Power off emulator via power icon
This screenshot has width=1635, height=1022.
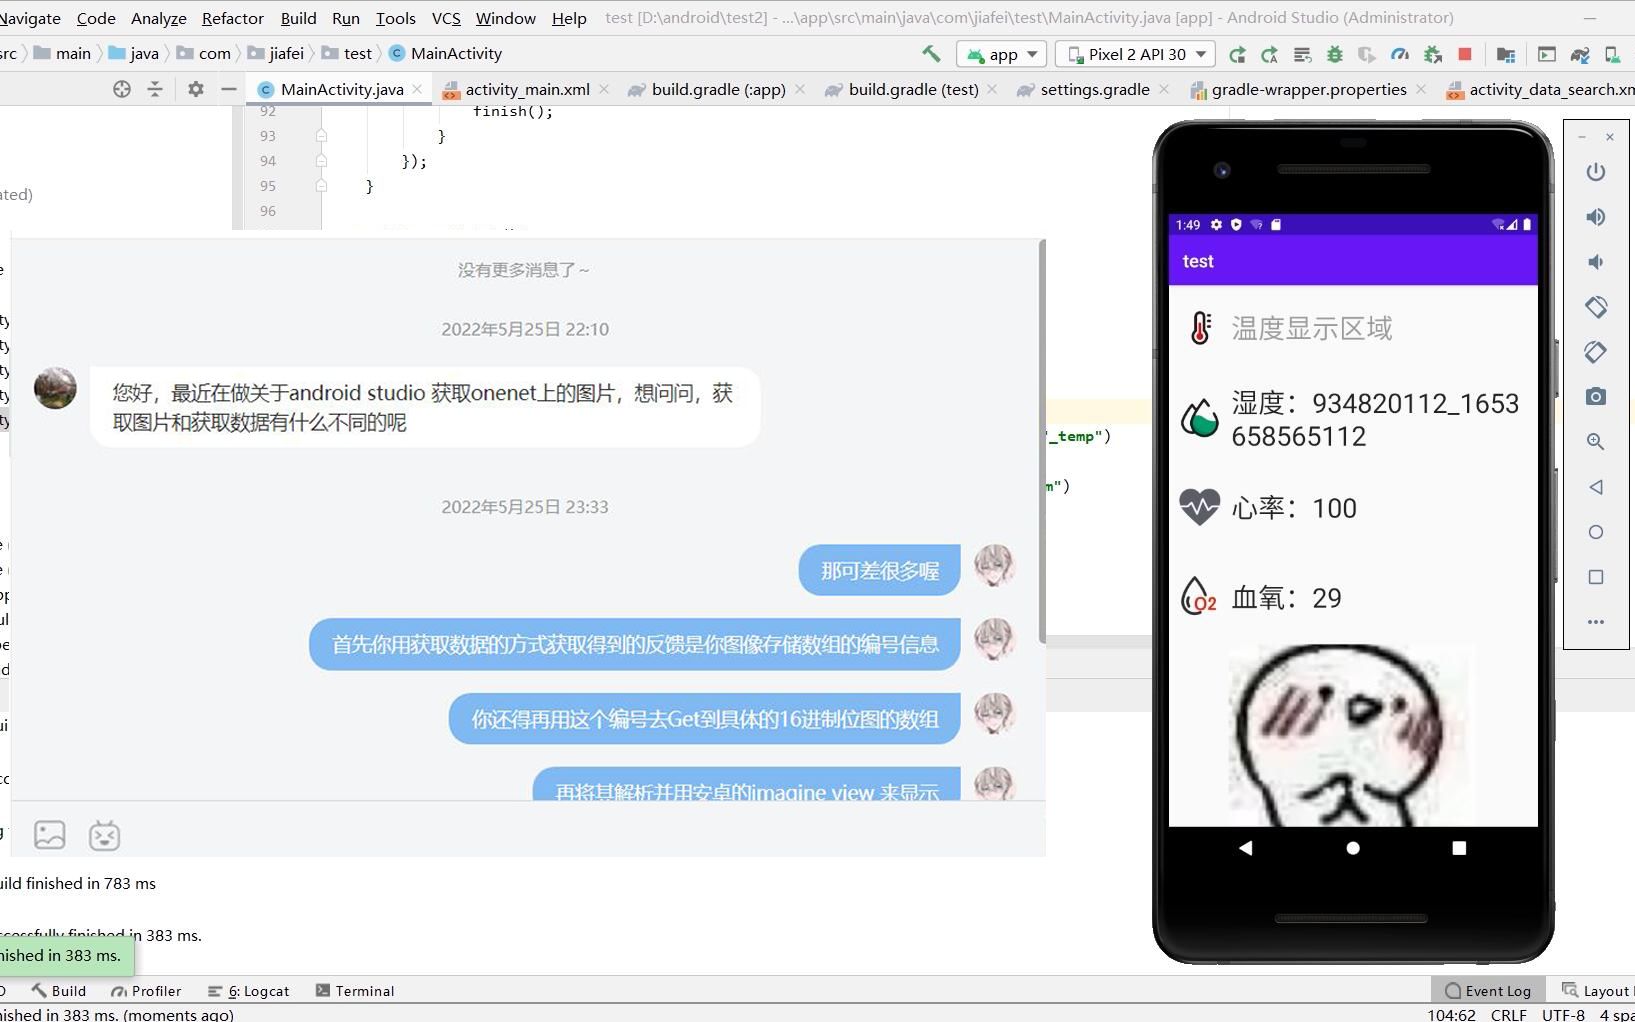[1596, 172]
